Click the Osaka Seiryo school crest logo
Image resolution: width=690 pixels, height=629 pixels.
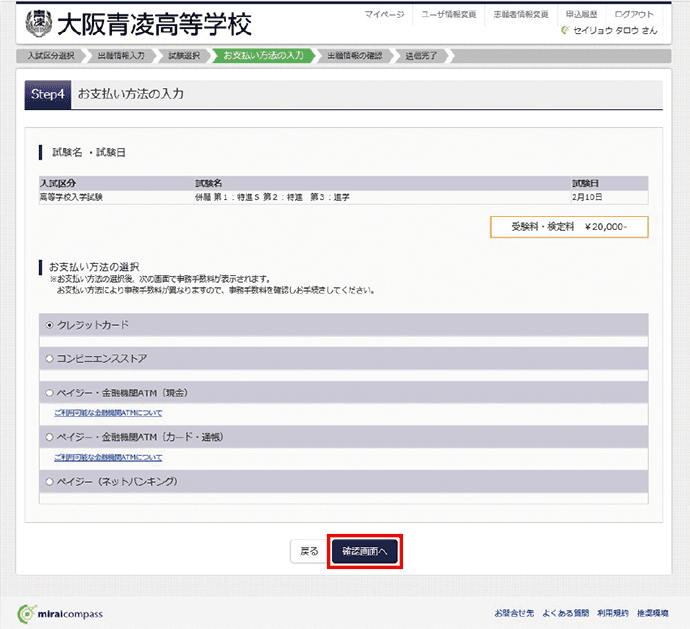(38, 23)
